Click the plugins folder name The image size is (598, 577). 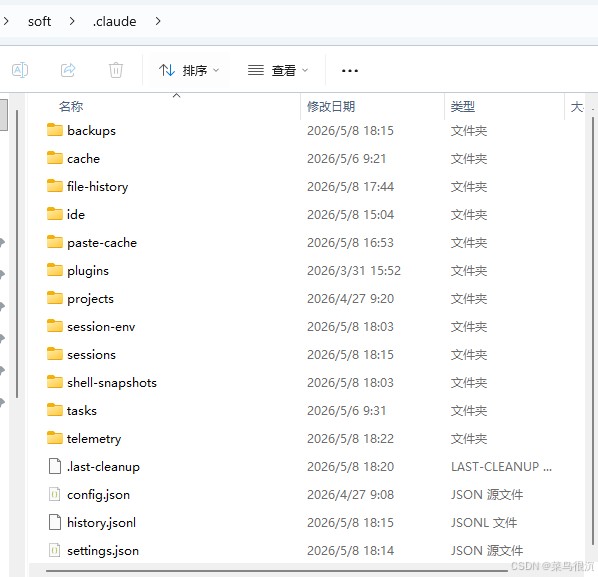coord(88,271)
